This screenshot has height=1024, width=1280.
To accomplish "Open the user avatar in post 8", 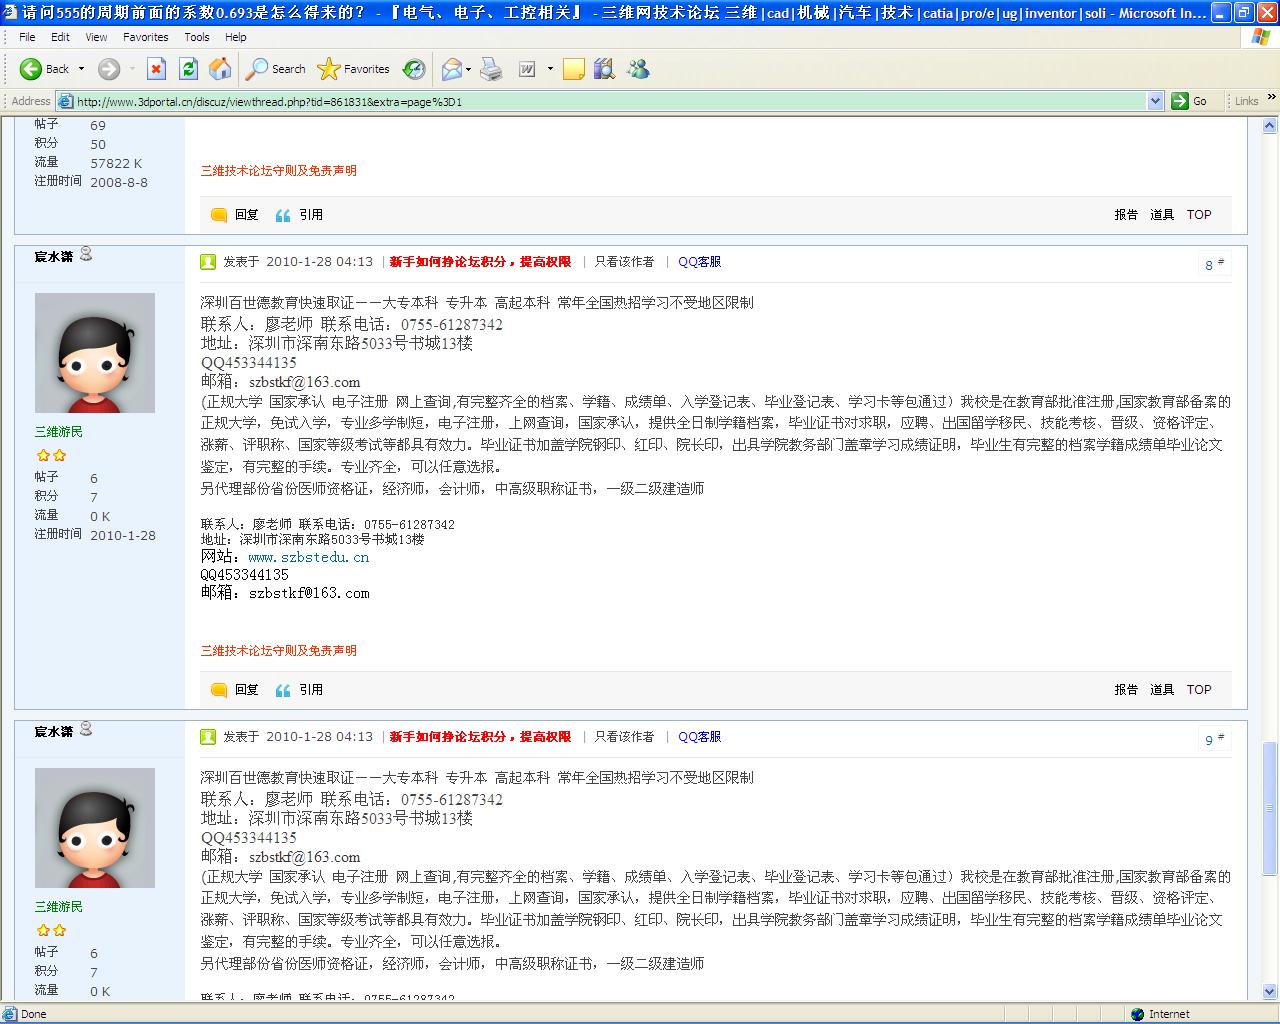I will click(95, 353).
